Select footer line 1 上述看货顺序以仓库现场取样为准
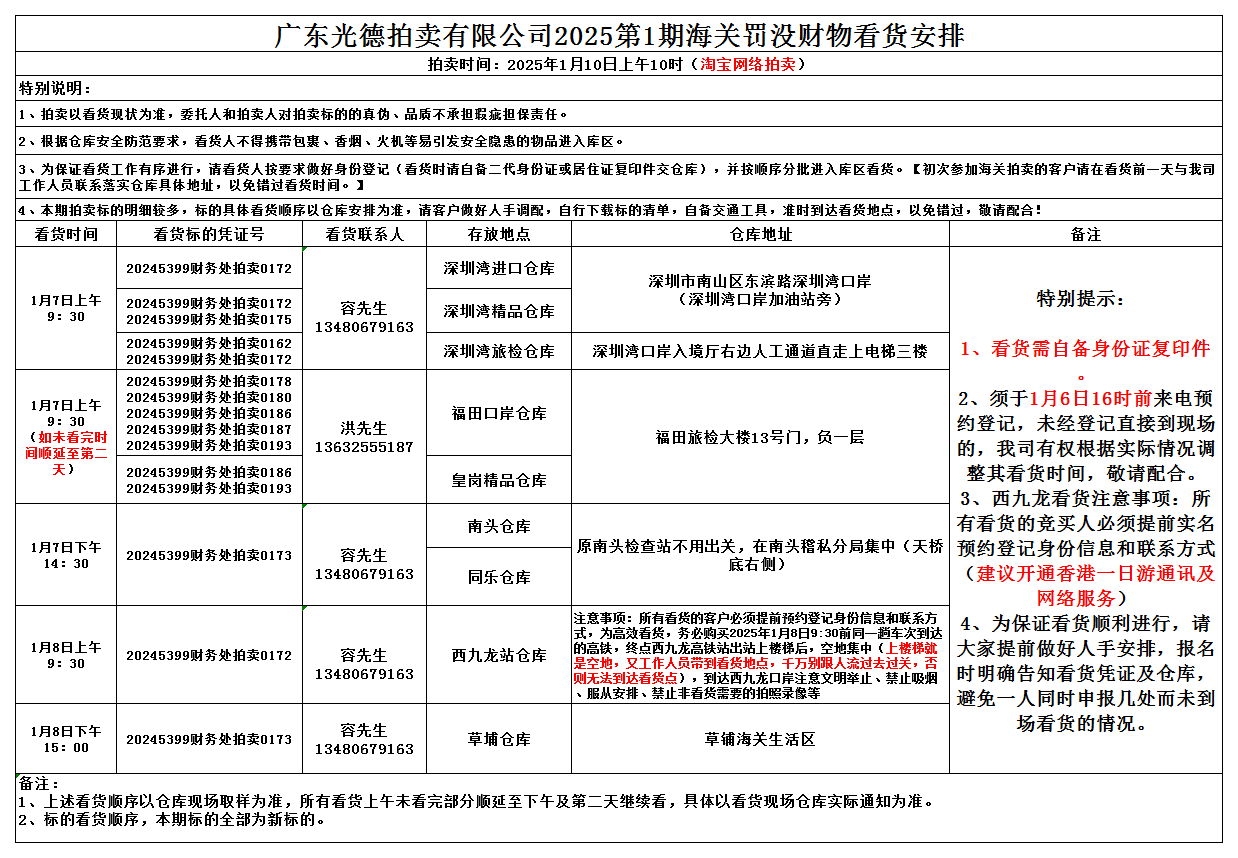 tap(478, 802)
